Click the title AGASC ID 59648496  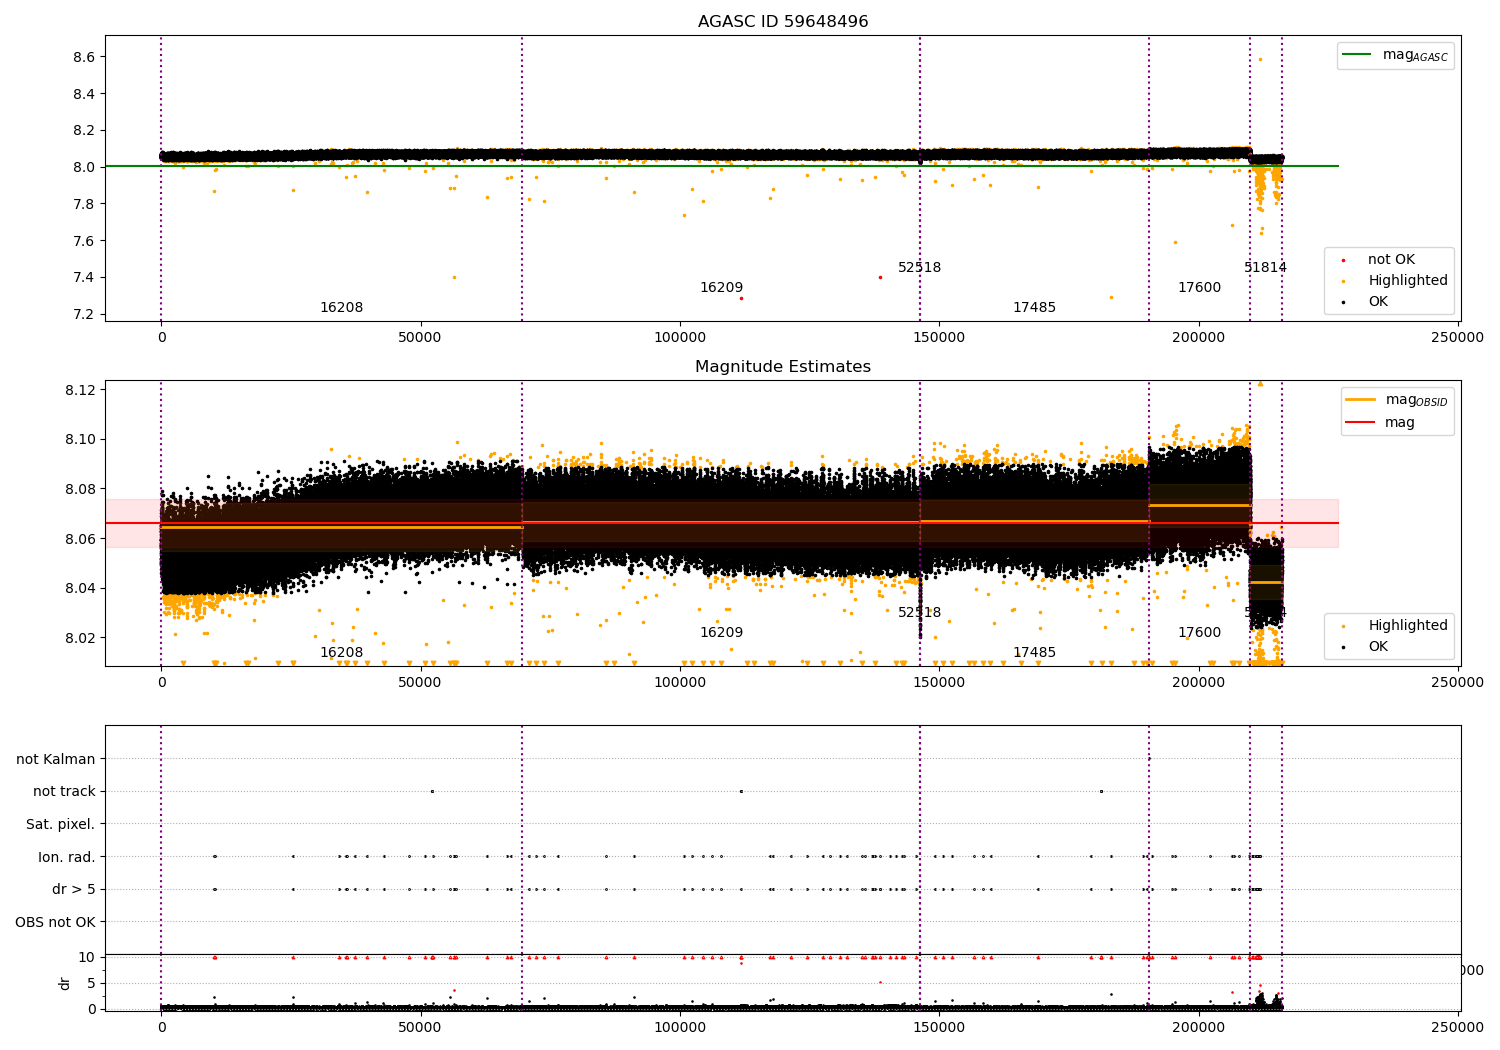click(x=783, y=22)
